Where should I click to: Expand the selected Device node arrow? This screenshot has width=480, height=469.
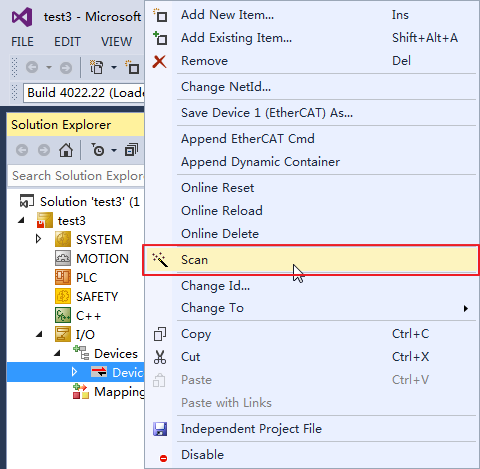click(x=74, y=372)
